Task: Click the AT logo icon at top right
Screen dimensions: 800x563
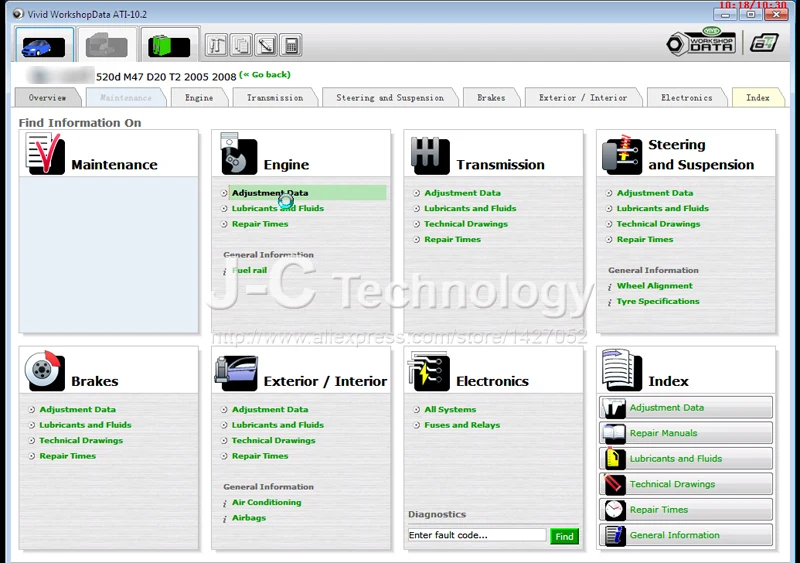Action: coord(764,43)
